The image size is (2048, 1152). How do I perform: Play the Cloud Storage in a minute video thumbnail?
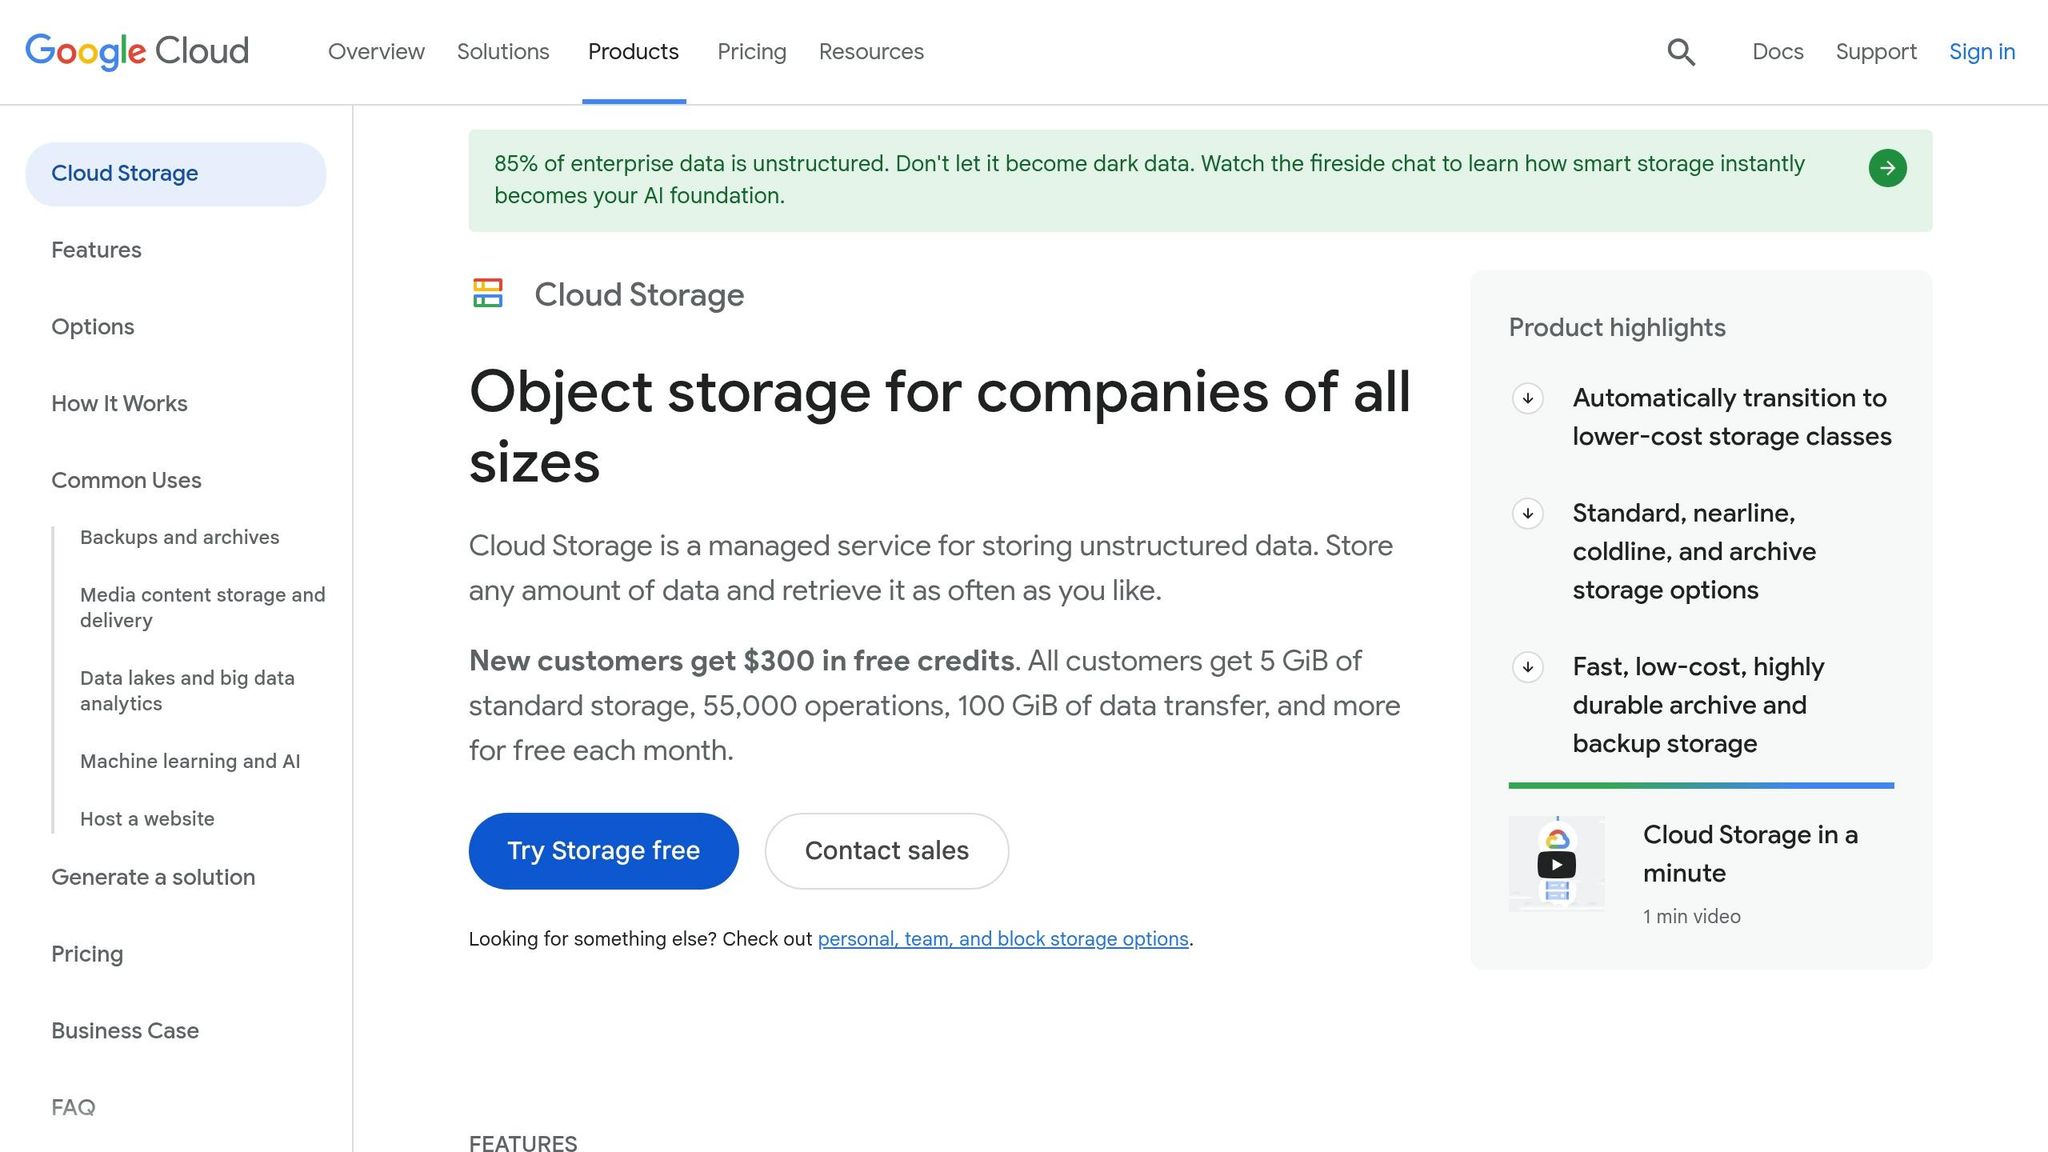[x=1556, y=863]
